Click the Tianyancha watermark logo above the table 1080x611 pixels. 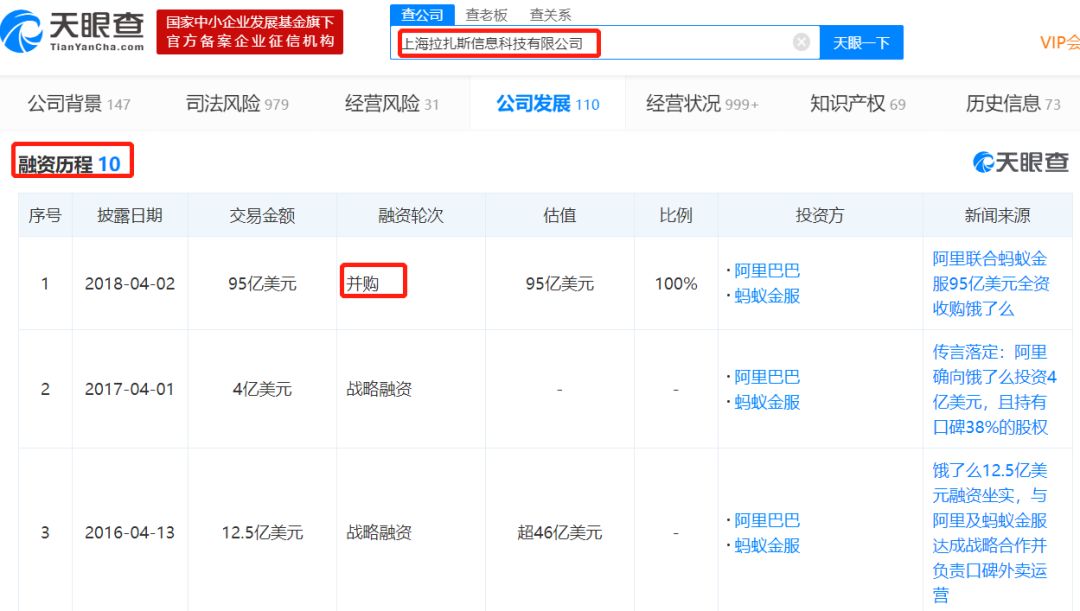pos(1020,161)
